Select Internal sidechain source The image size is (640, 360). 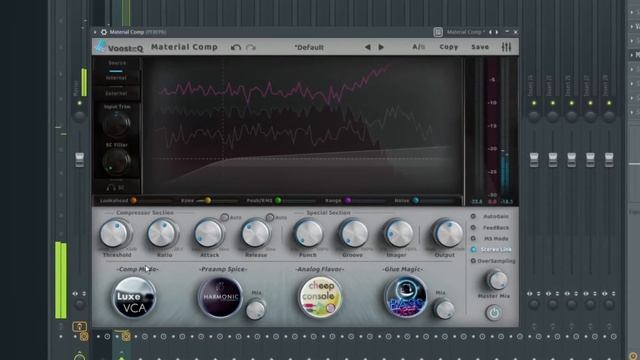pos(116,78)
